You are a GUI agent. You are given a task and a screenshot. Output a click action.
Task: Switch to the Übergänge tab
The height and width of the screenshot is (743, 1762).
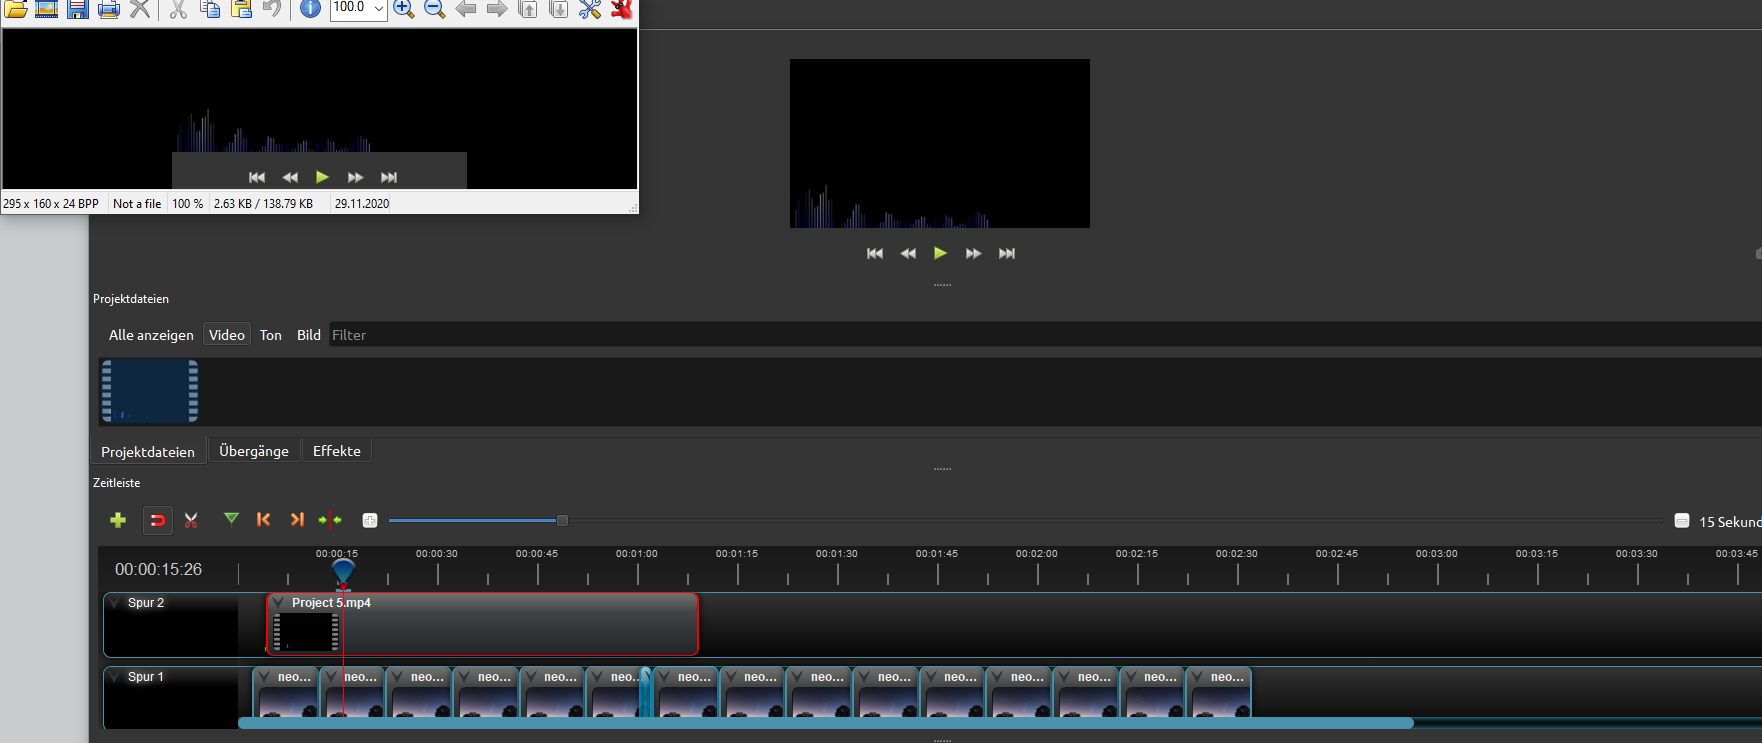tap(254, 451)
